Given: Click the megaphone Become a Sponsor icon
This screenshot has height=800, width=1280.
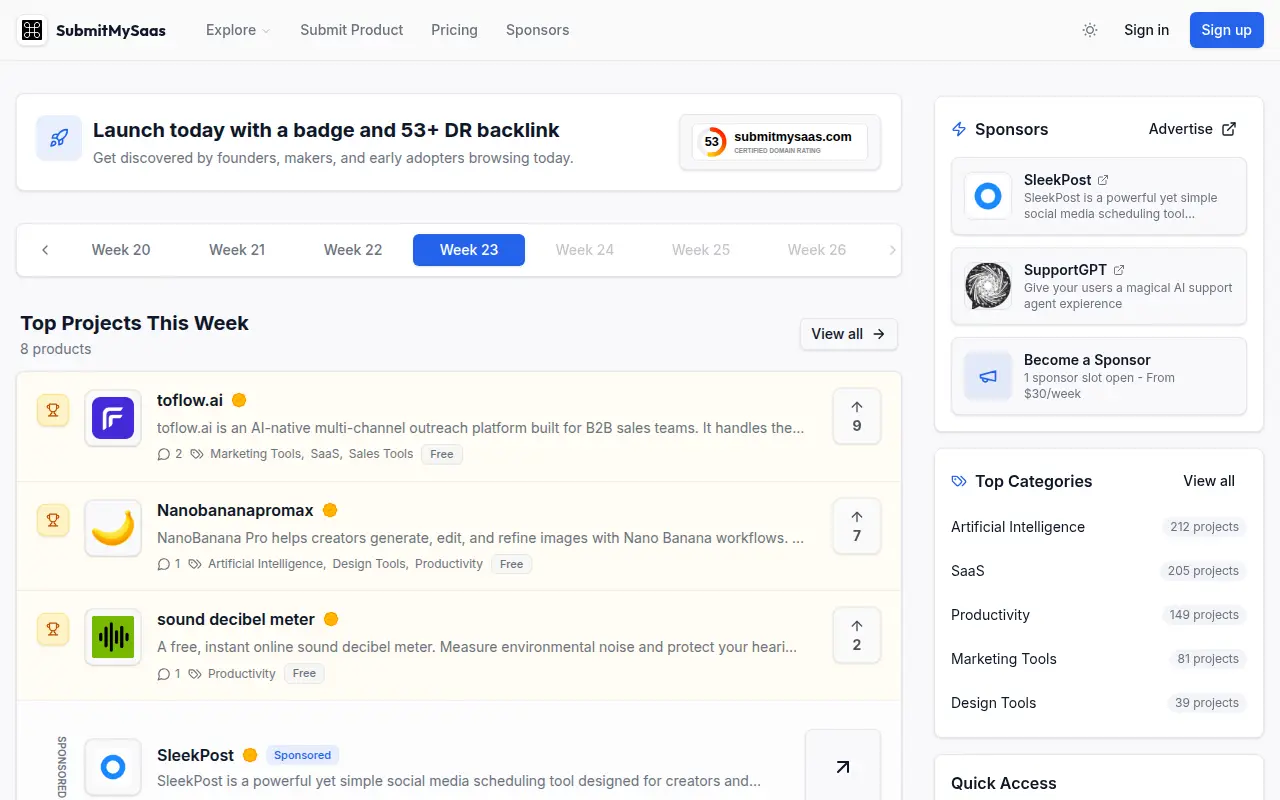Looking at the screenshot, I should [988, 376].
